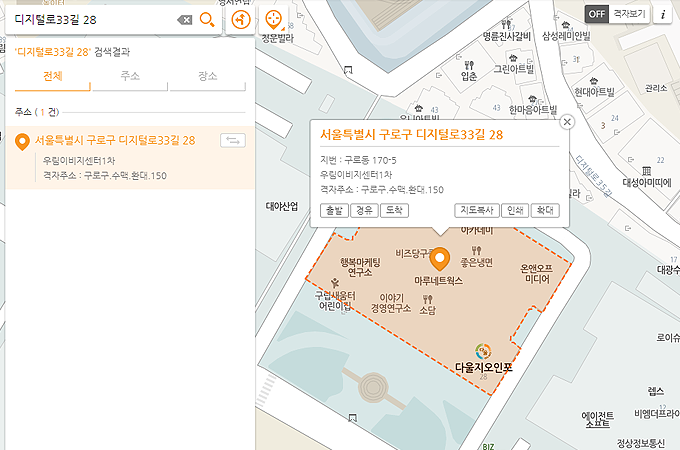The width and height of the screenshot is (680, 450).
Task: Switch to the 전체 results tab
Action: pyautogui.click(x=52, y=77)
